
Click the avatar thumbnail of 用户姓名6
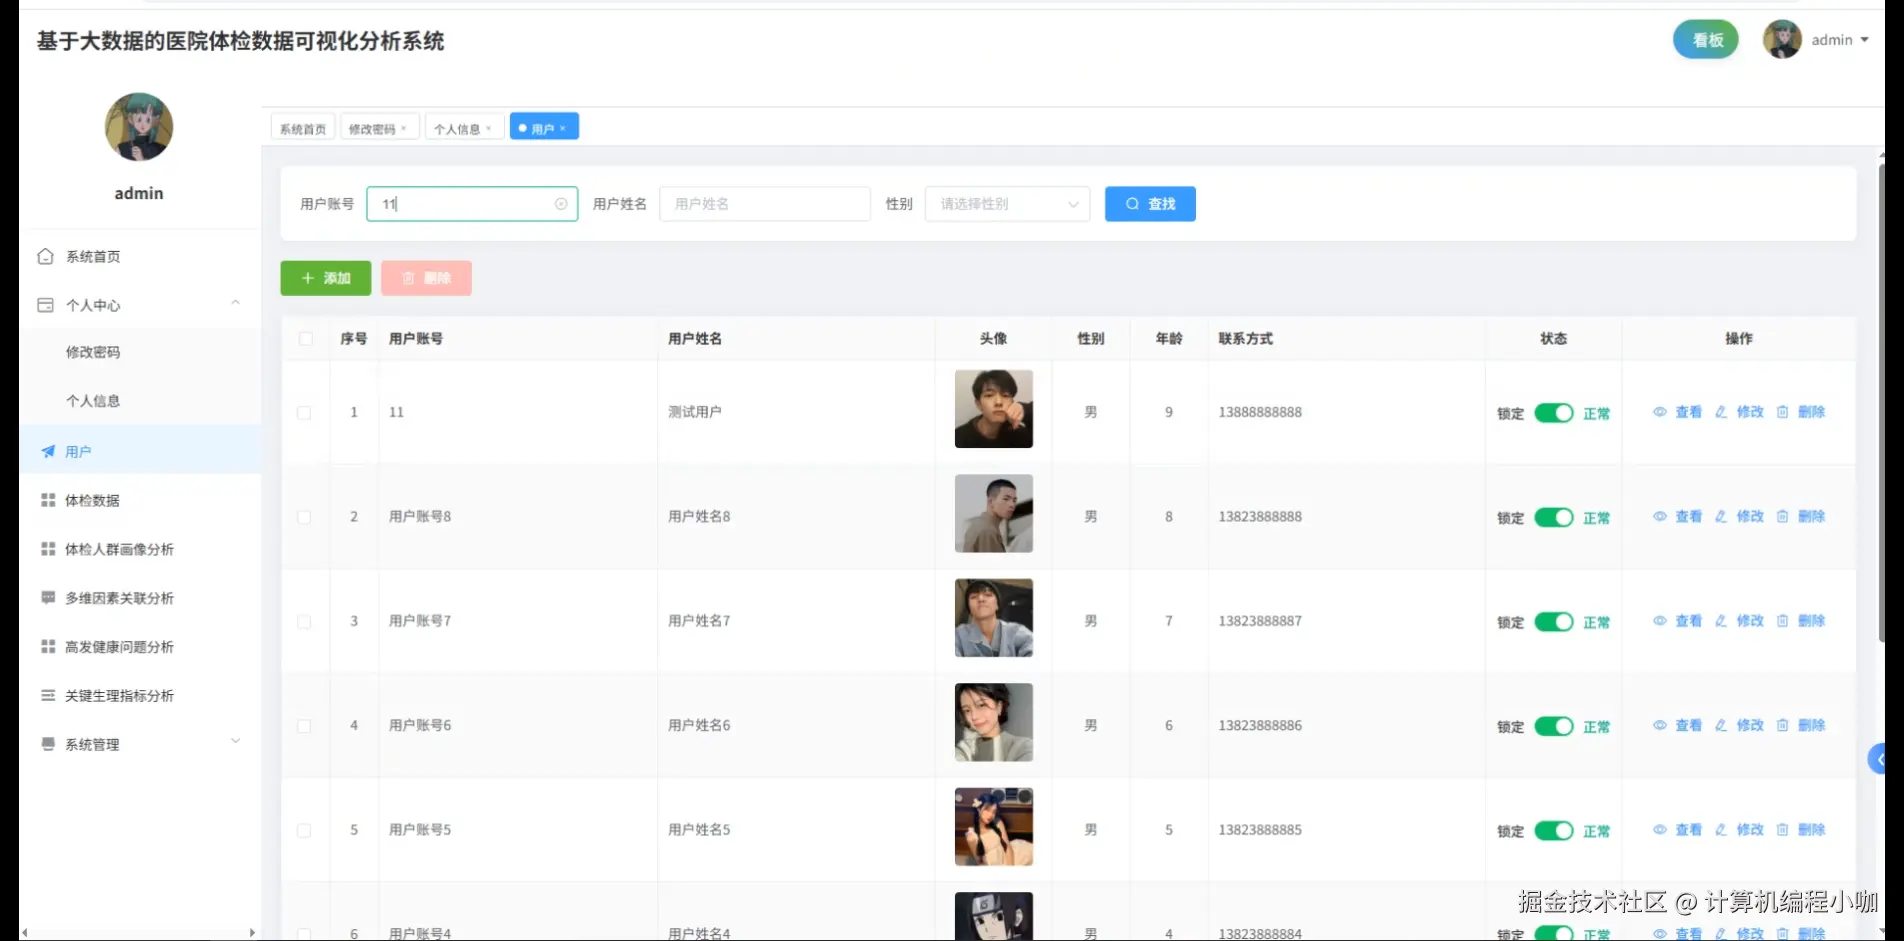pyautogui.click(x=994, y=722)
